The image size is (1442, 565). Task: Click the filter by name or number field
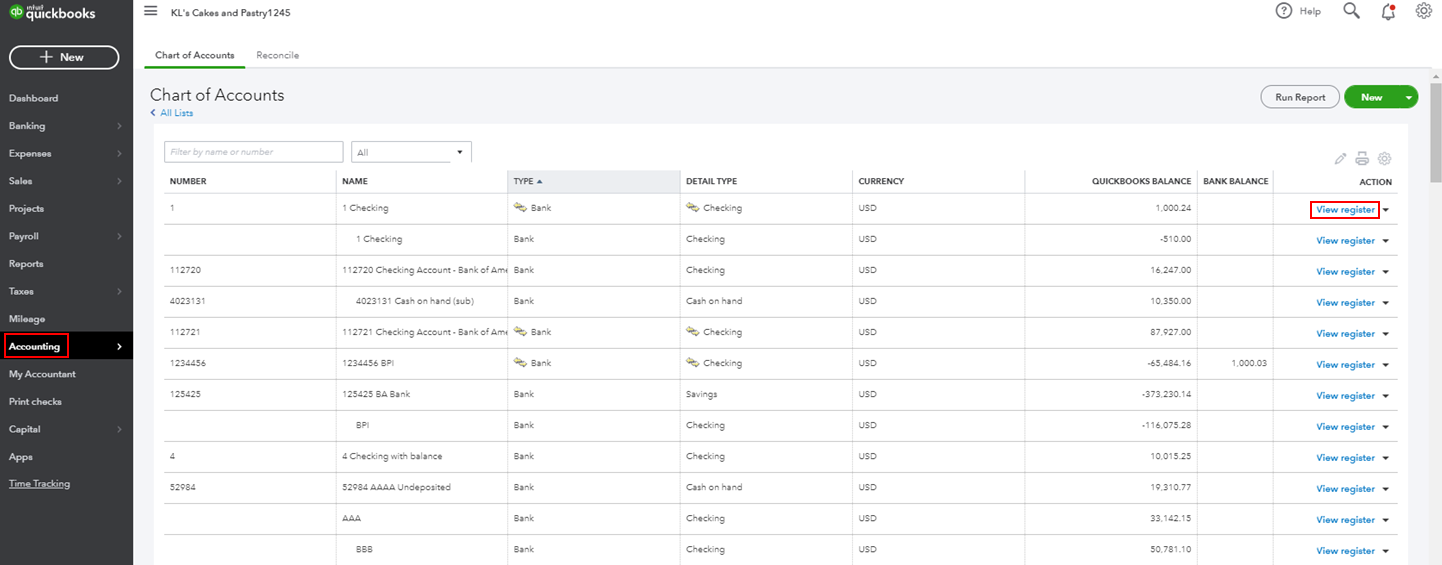(x=254, y=152)
